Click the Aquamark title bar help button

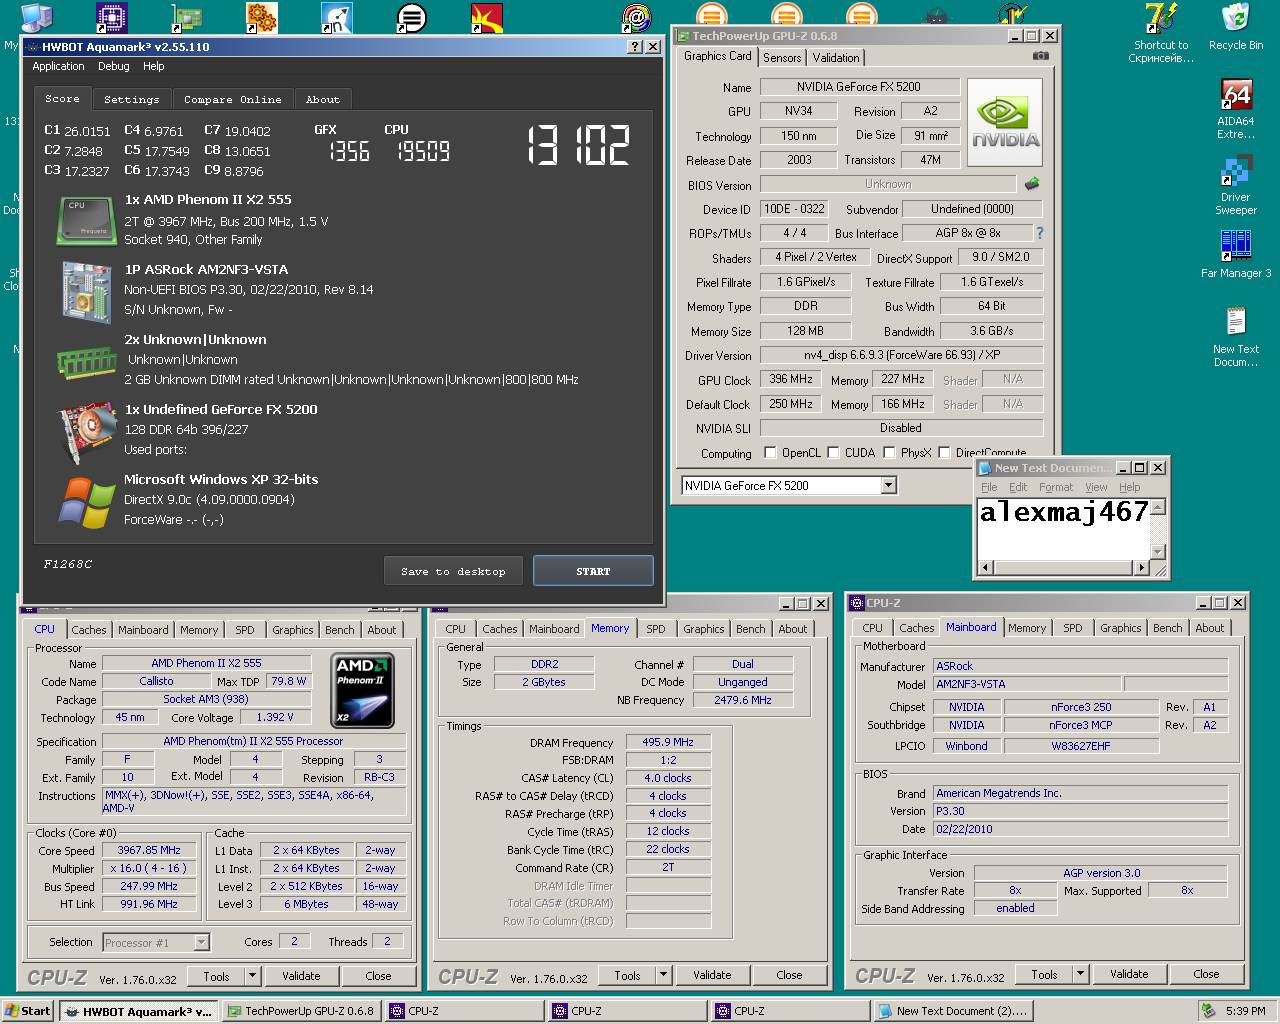635,47
